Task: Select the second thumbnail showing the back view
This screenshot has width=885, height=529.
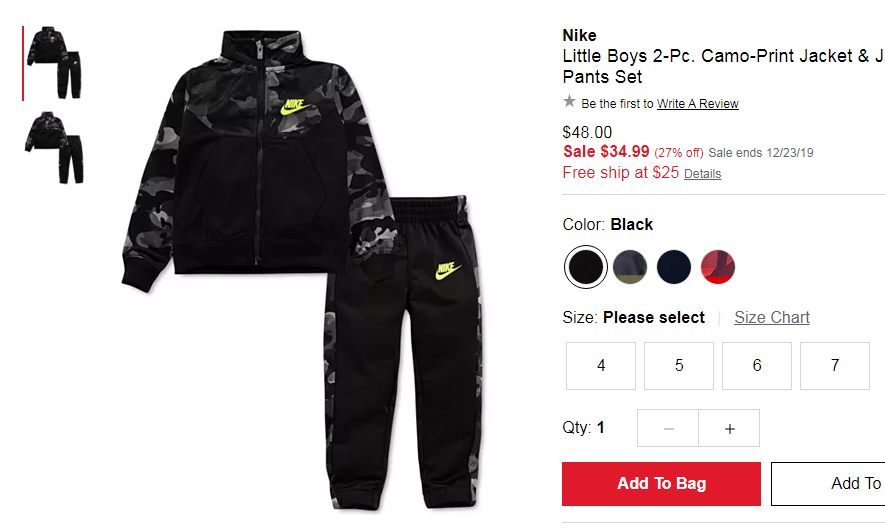Action: (54, 147)
